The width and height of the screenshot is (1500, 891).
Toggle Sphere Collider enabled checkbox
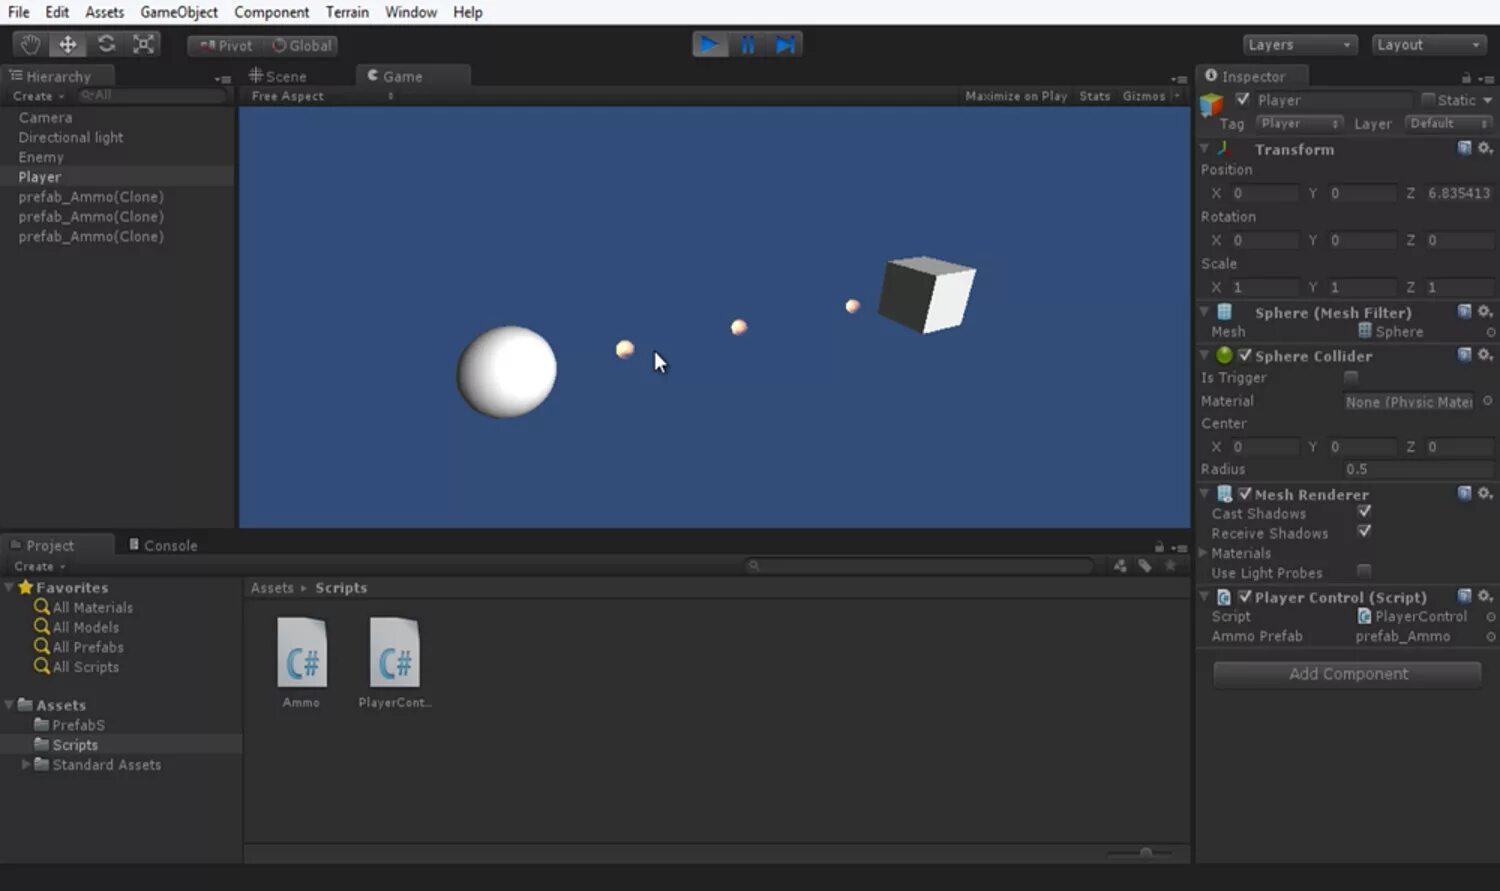[x=1245, y=355]
